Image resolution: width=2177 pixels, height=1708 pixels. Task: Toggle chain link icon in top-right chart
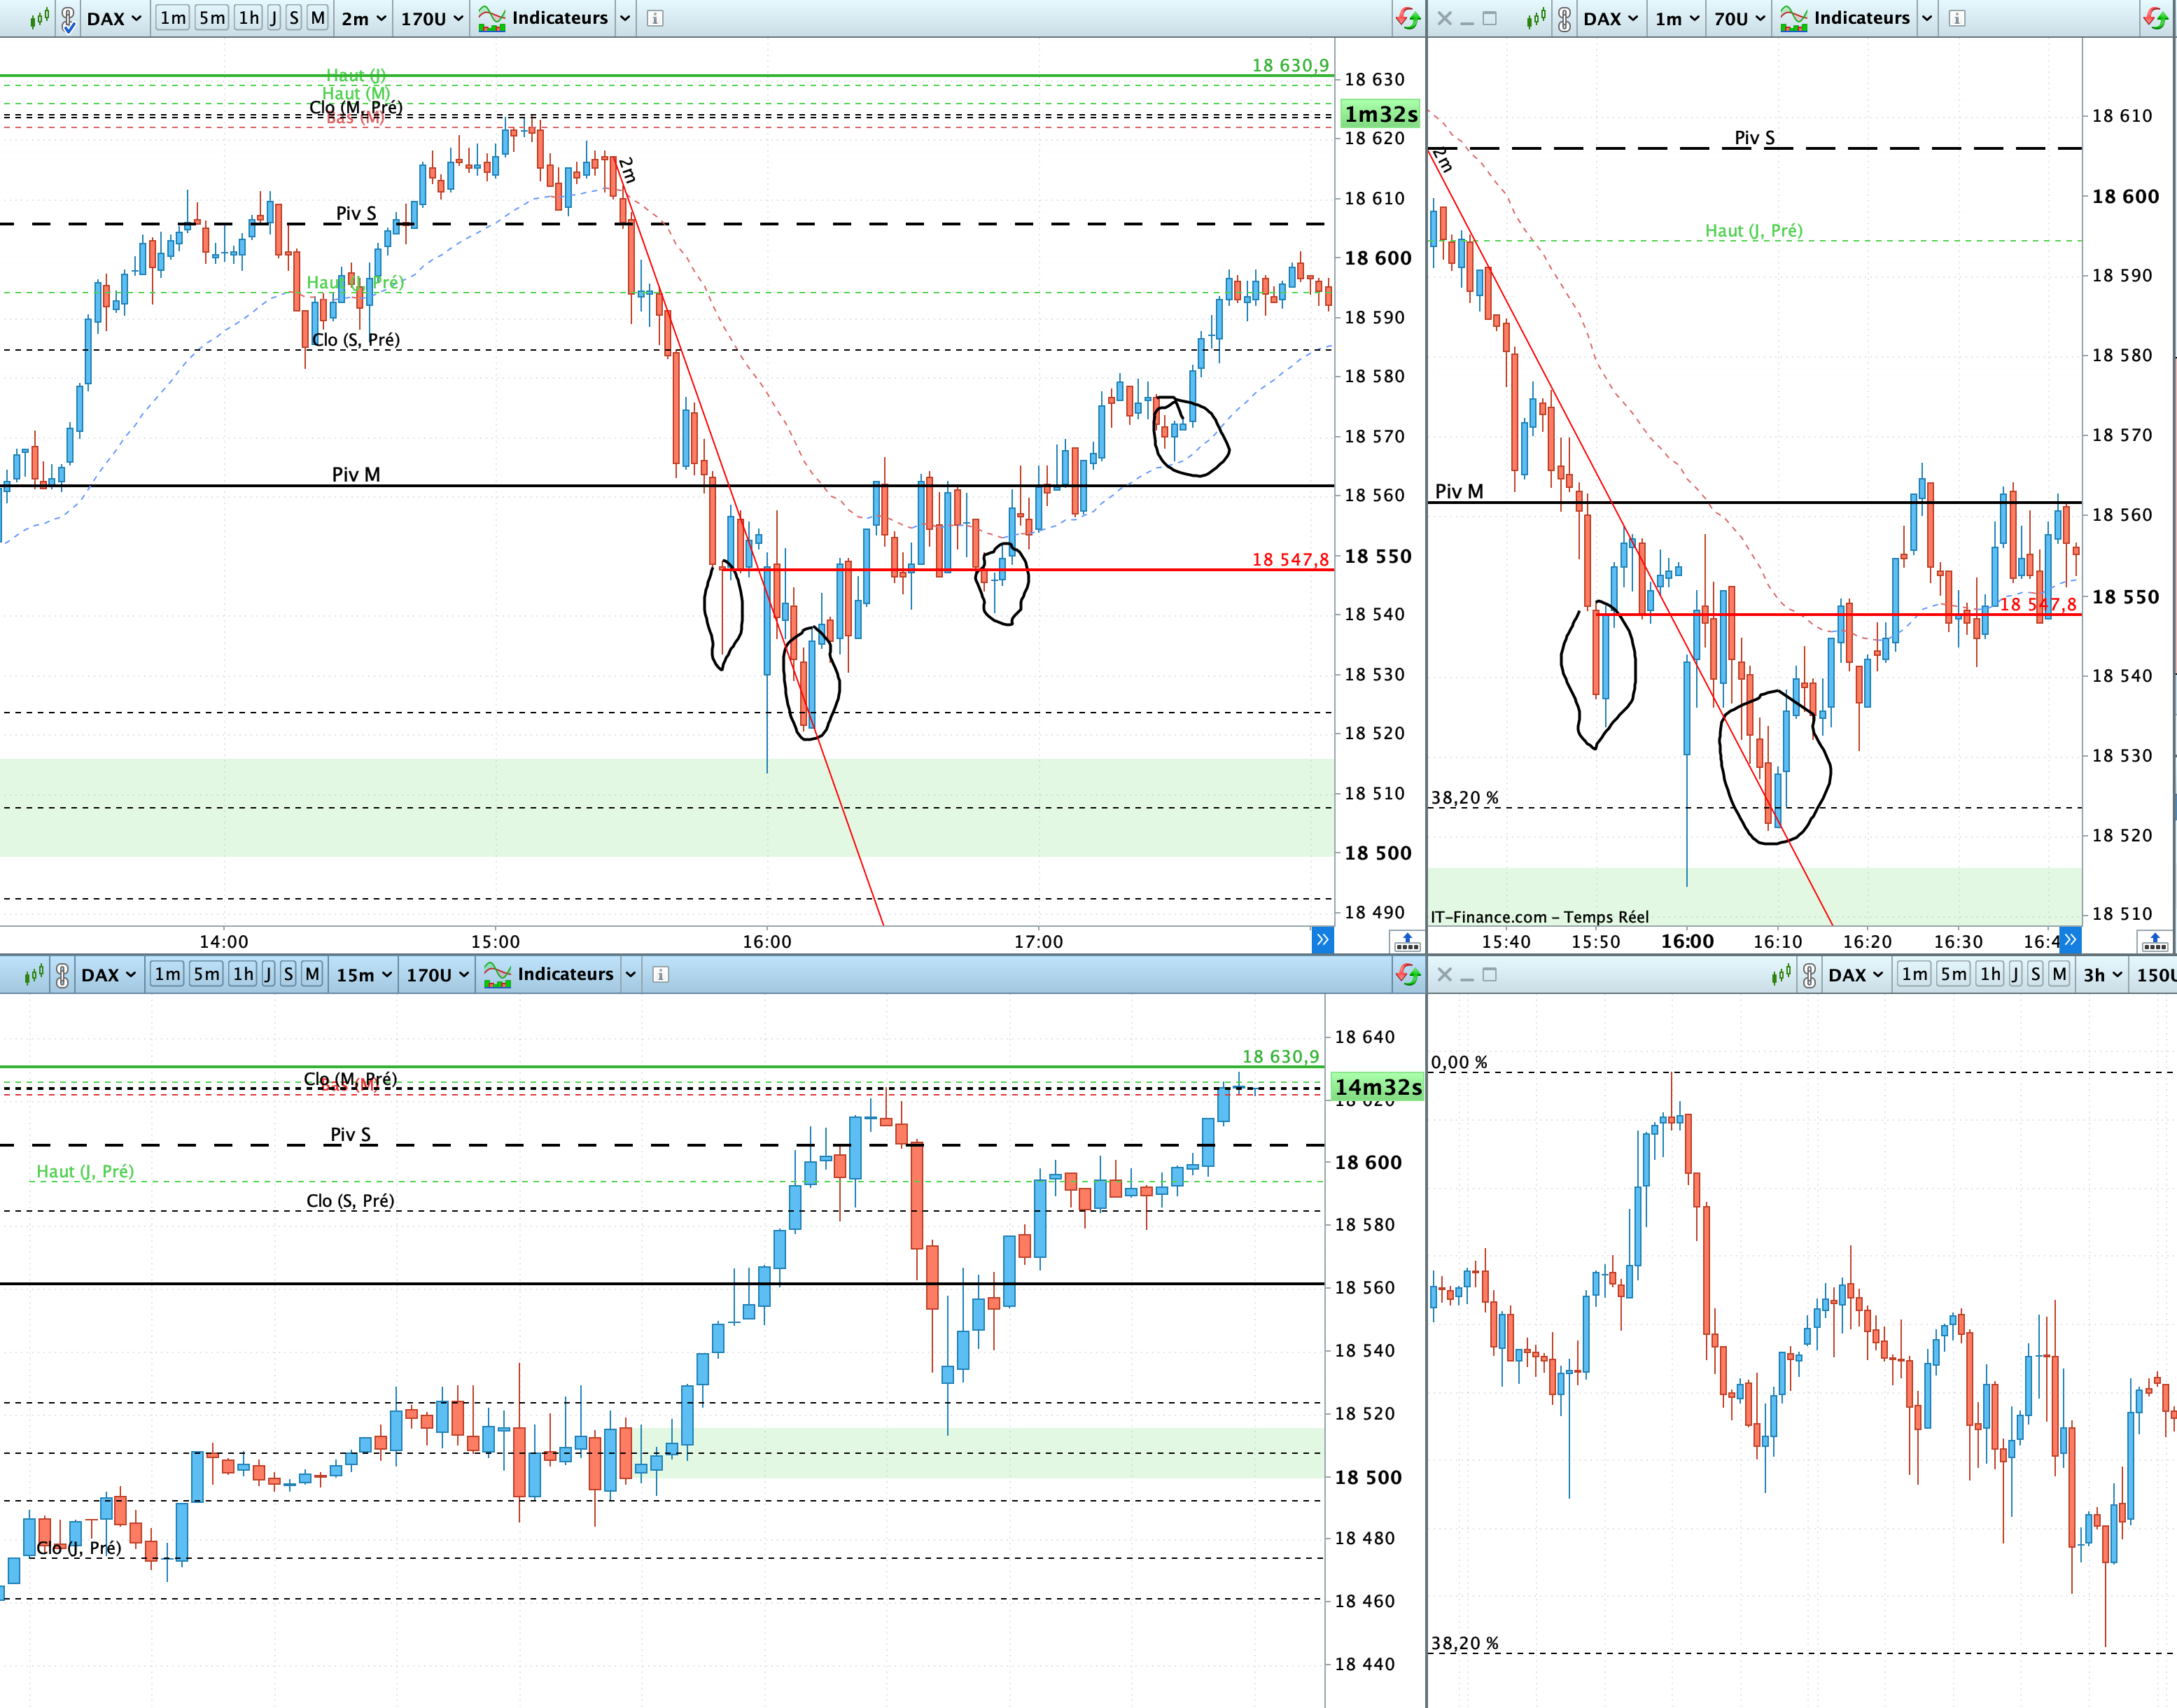click(x=1564, y=18)
